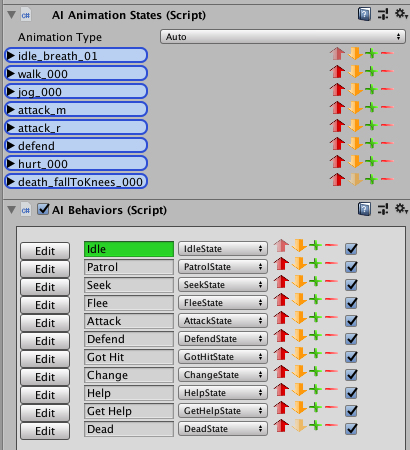Collapse the AI Animation States component
Image resolution: width=410 pixels, height=450 pixels.
(11, 15)
